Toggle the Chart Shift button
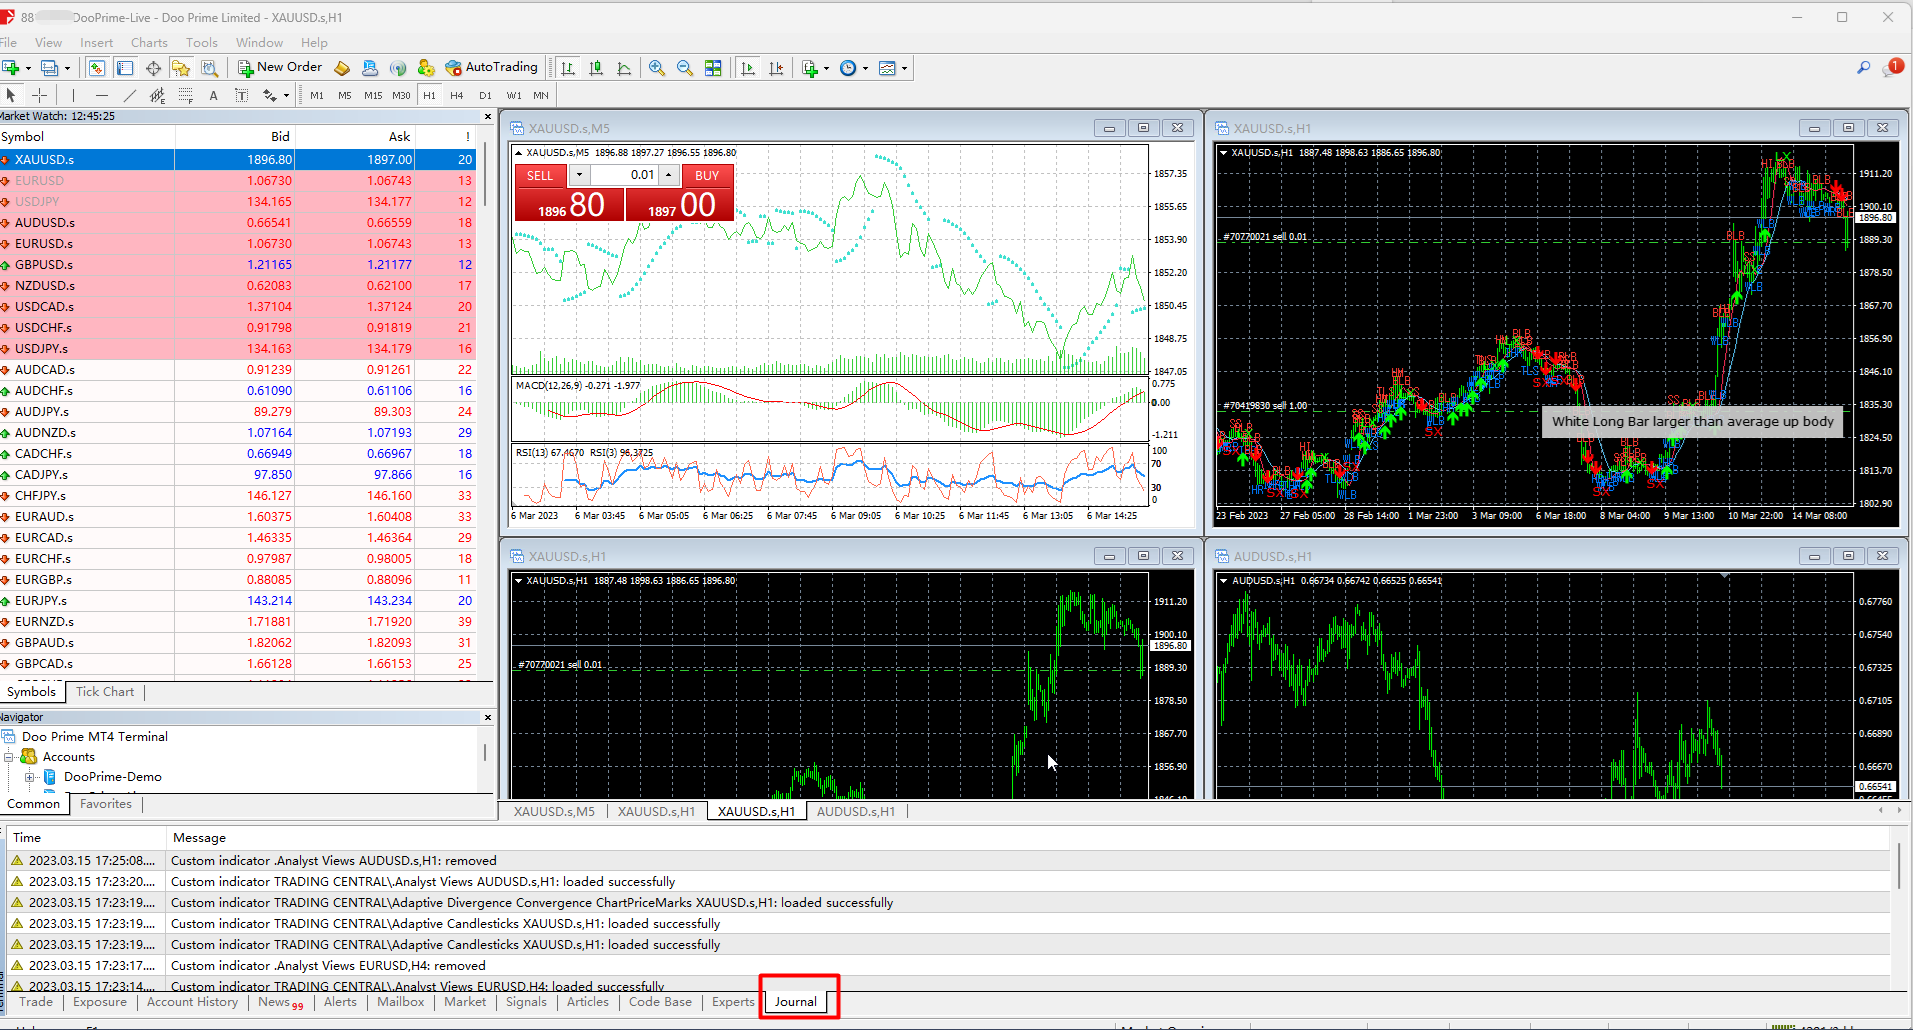Viewport: 1913px width, 1030px height. [776, 68]
